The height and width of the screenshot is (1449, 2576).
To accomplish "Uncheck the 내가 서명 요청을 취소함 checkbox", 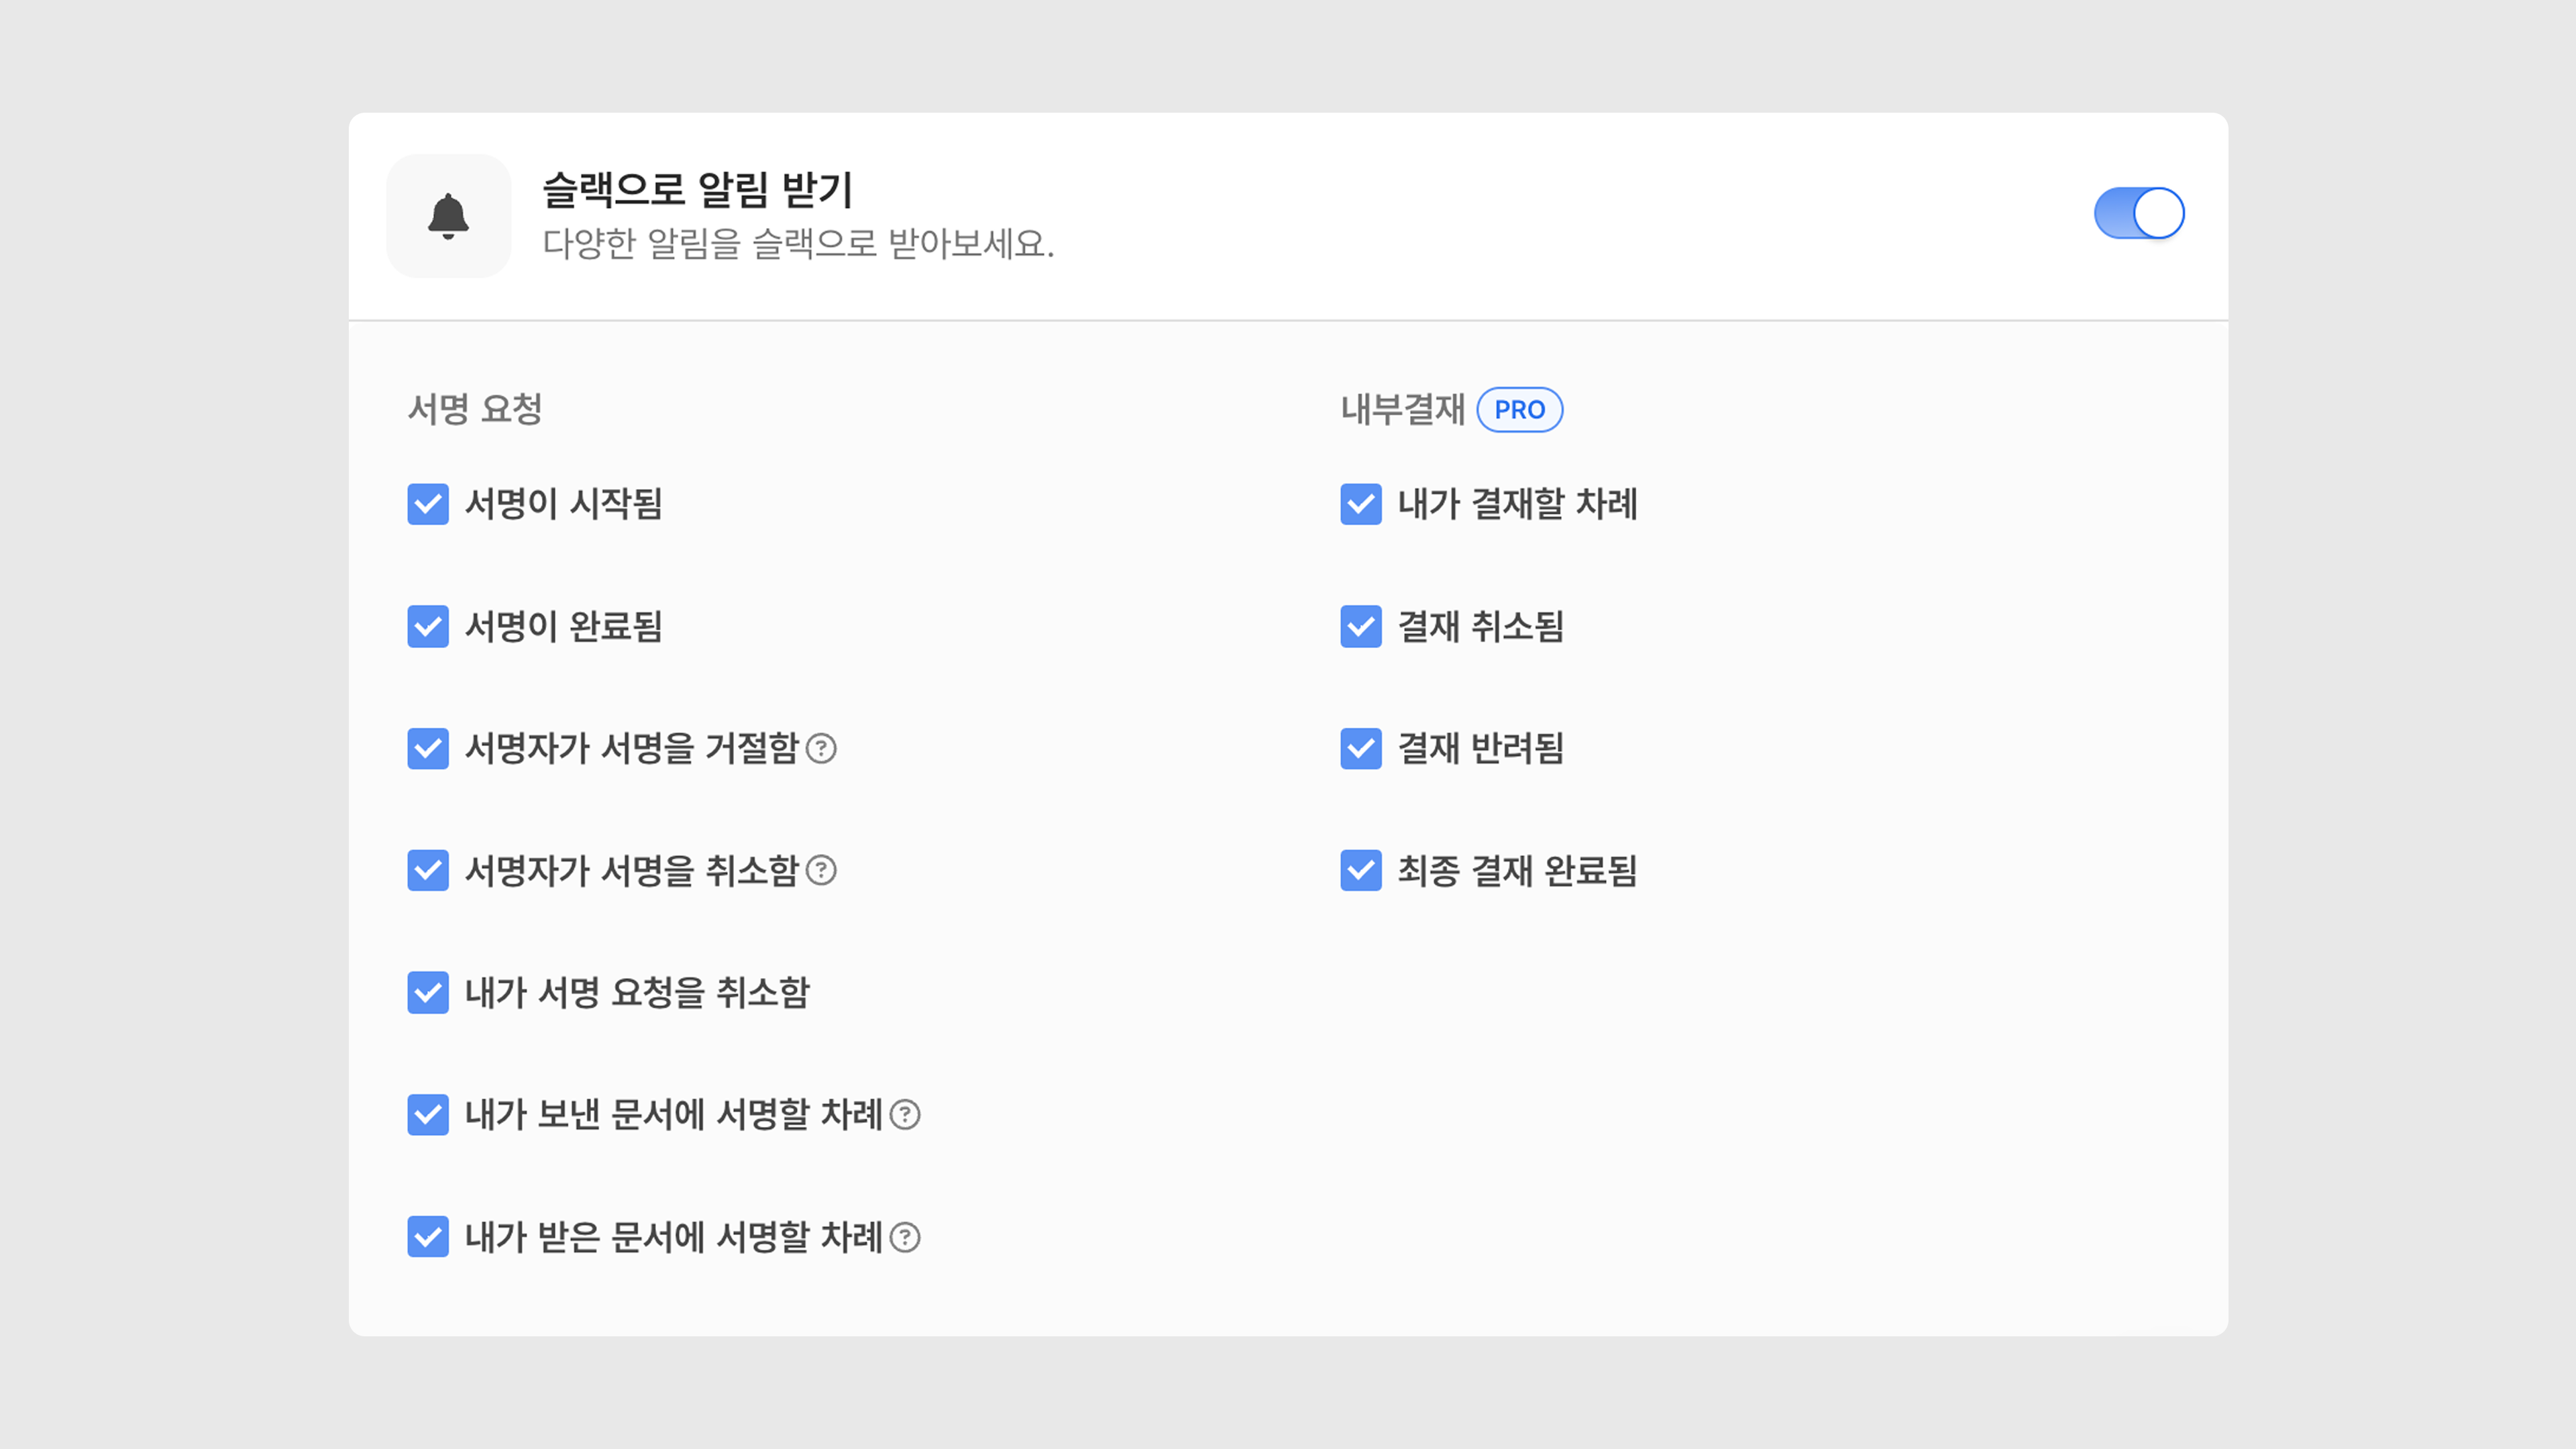I will [428, 992].
